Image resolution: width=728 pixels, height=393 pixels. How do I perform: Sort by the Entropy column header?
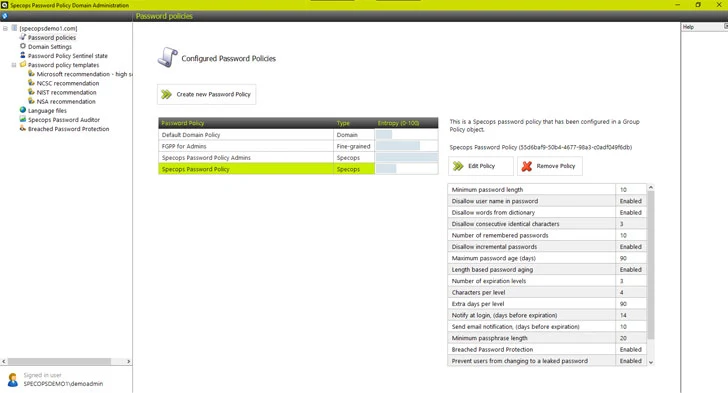398,123
